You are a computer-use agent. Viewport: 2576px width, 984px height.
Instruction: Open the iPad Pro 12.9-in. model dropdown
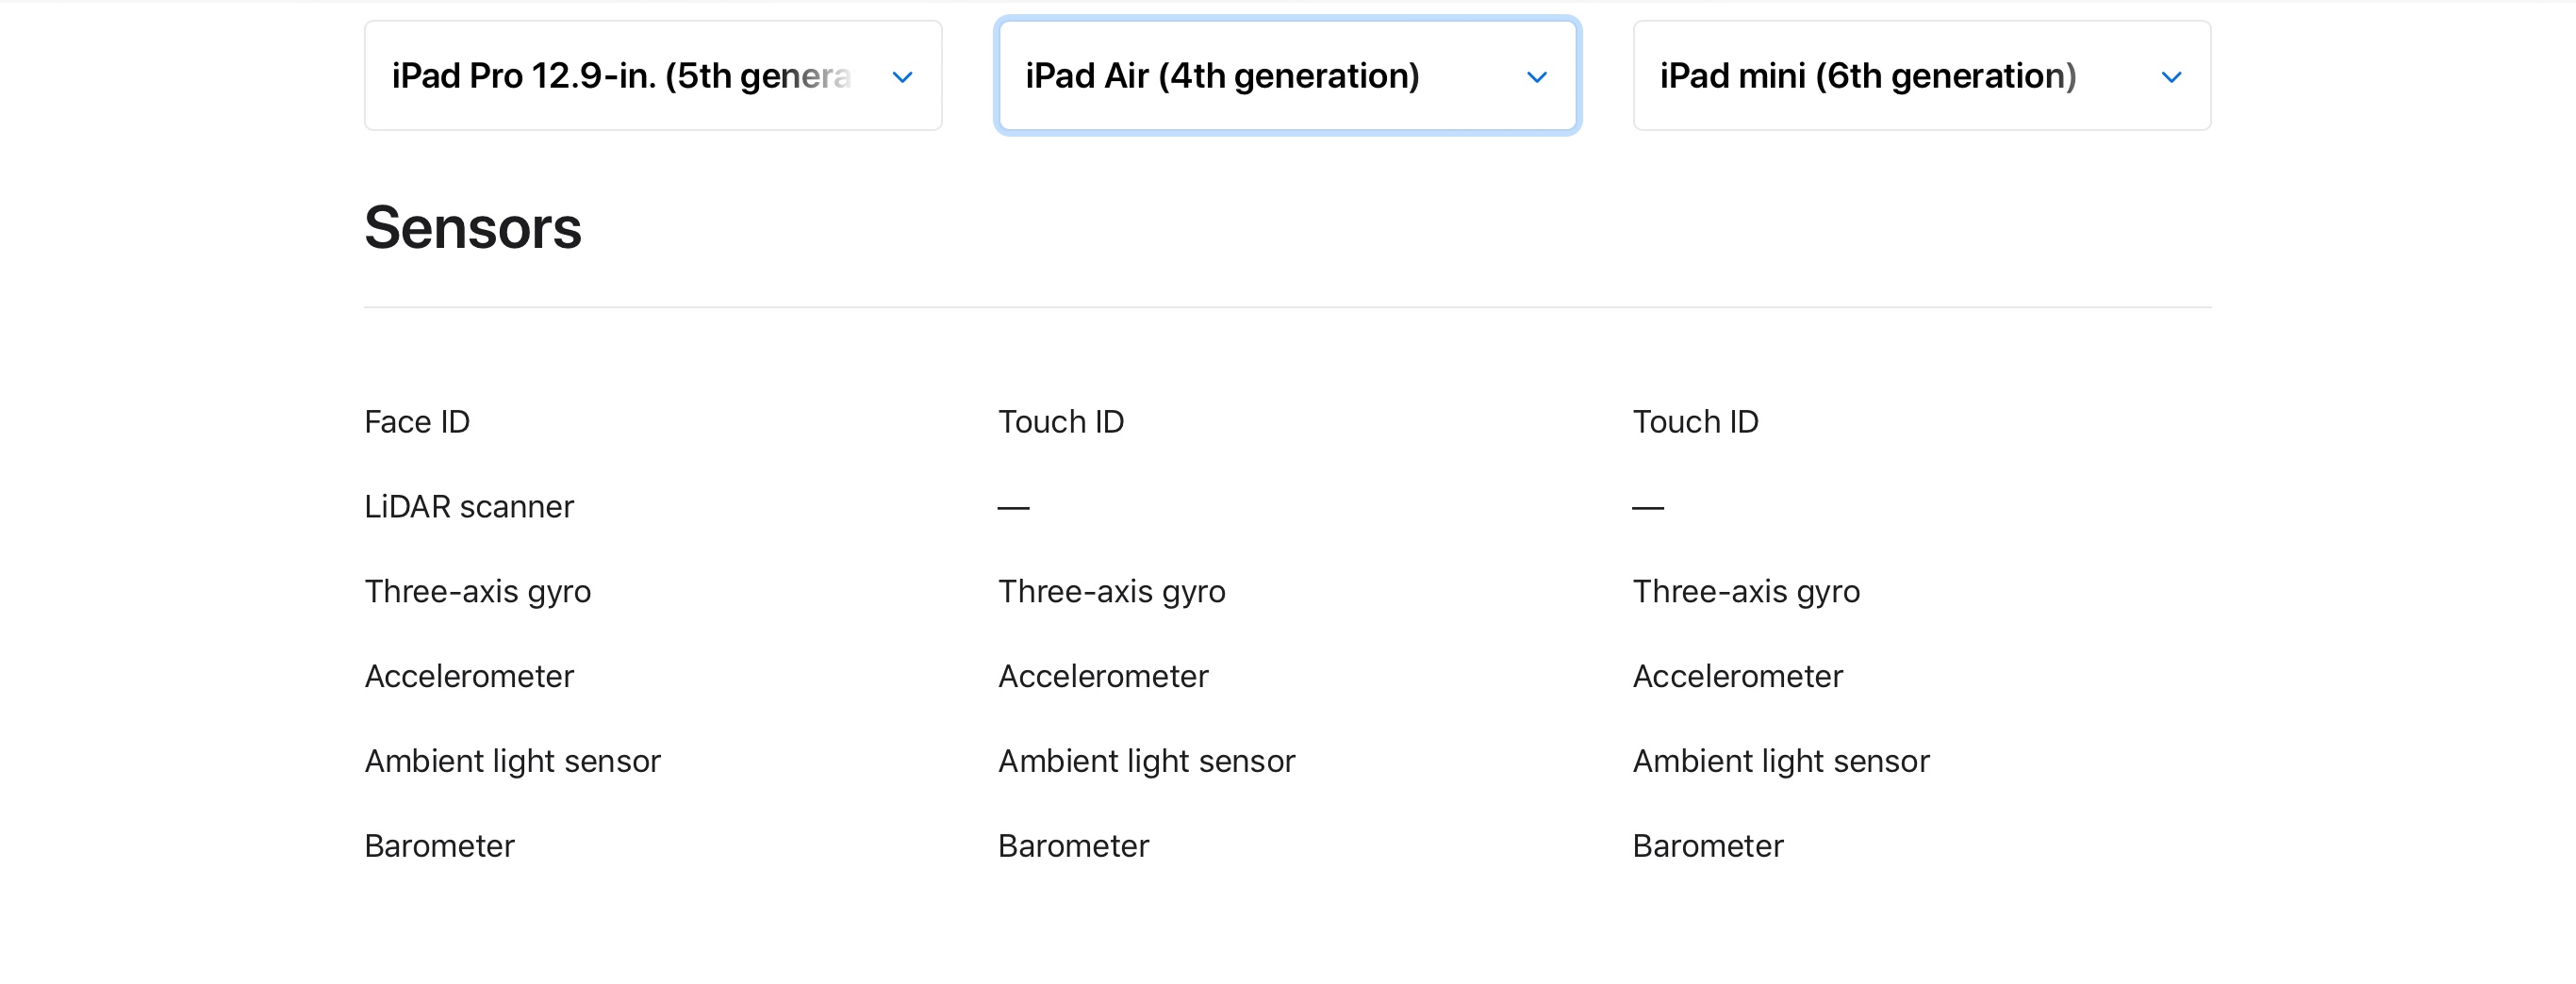[x=622, y=76]
